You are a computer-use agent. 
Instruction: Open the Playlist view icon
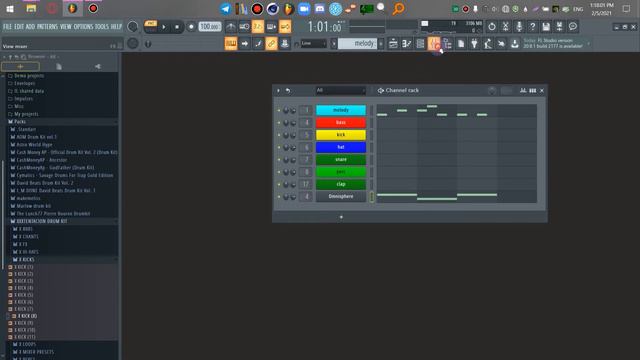point(393,43)
